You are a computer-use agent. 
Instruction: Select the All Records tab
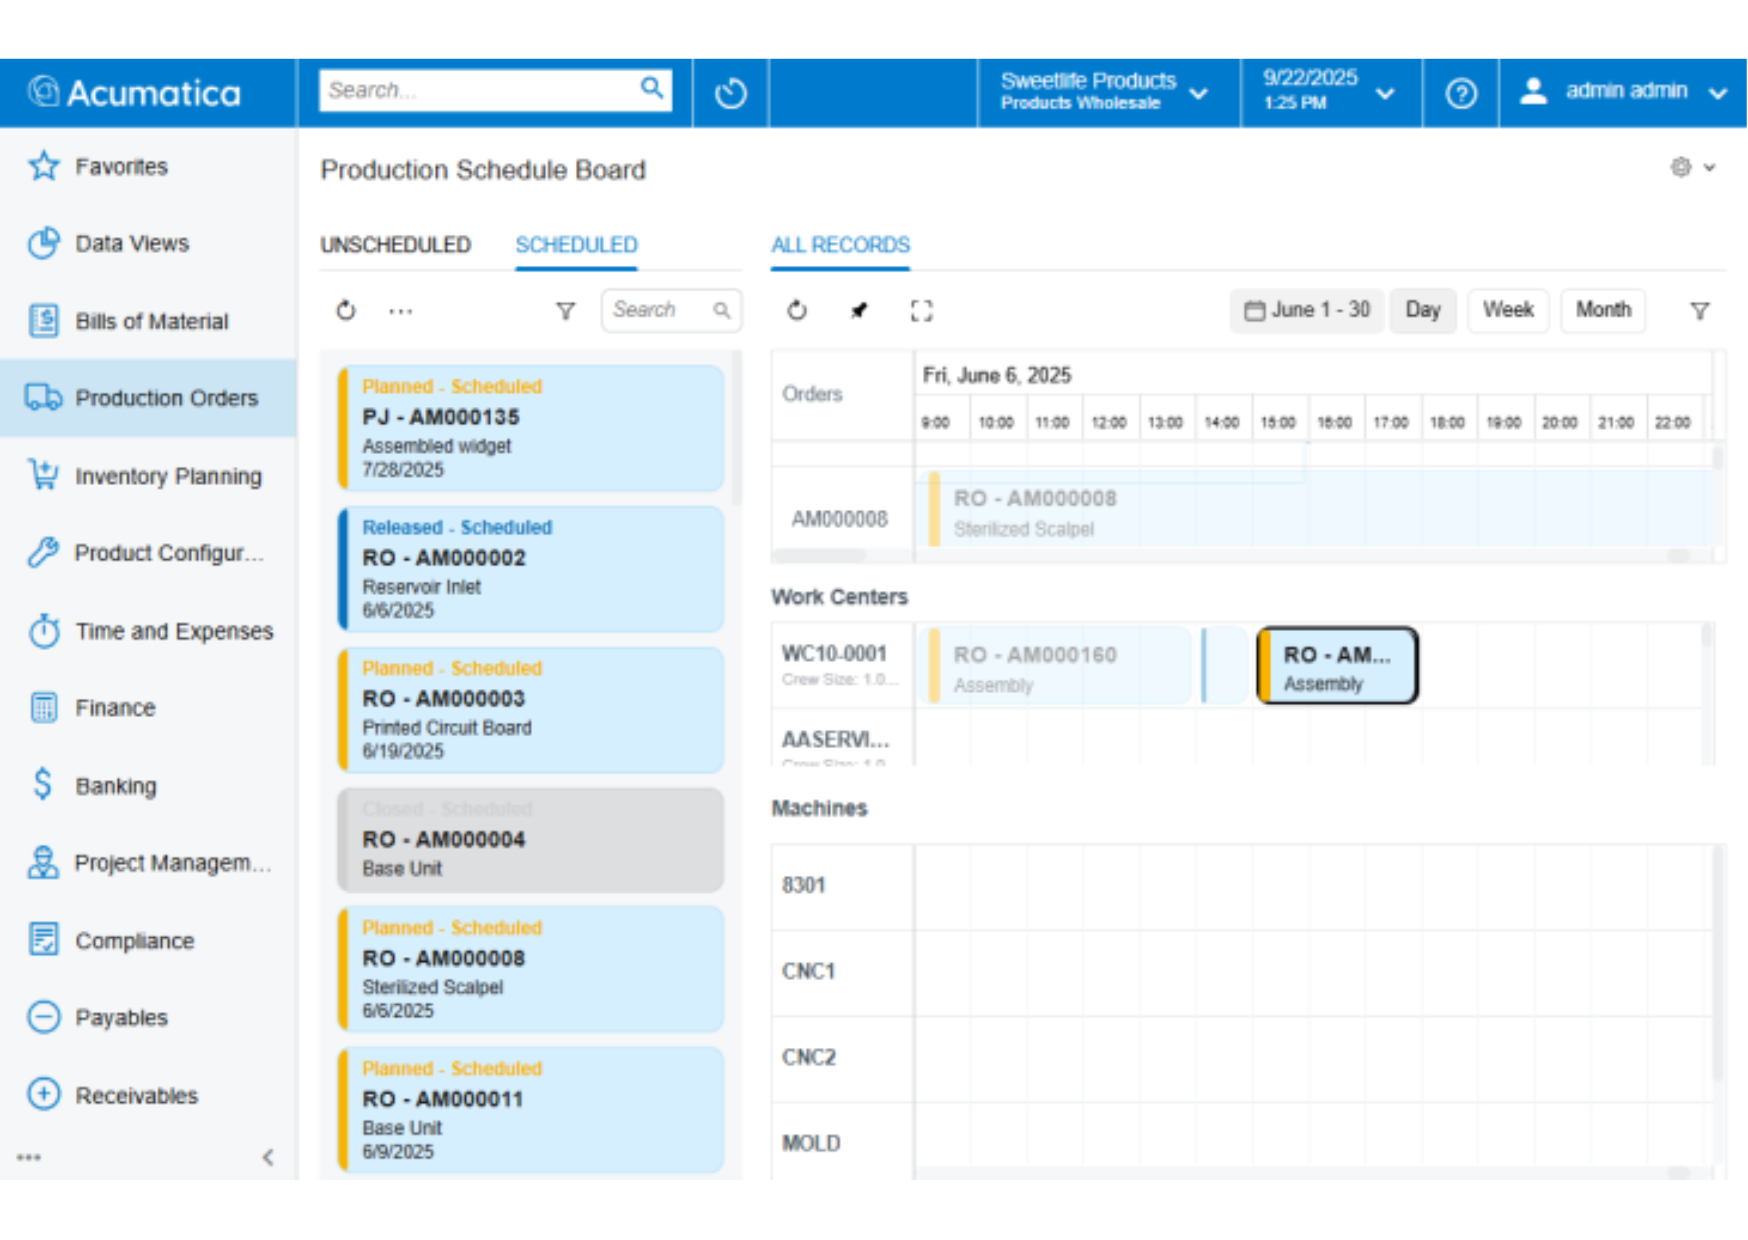coord(840,245)
